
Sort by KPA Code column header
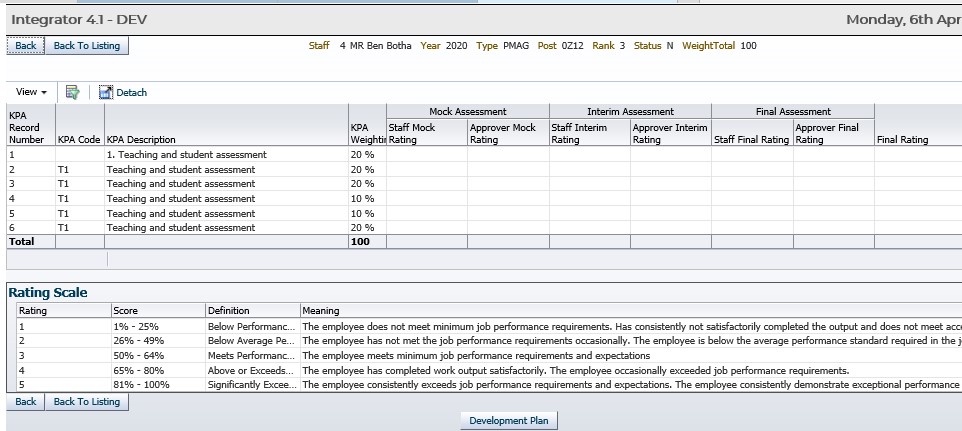coord(79,140)
